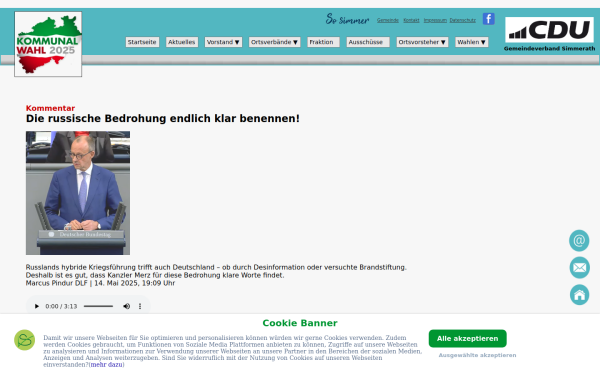600x375 pixels.
Task: Go to the Startseite menu item
Action: tap(142, 42)
